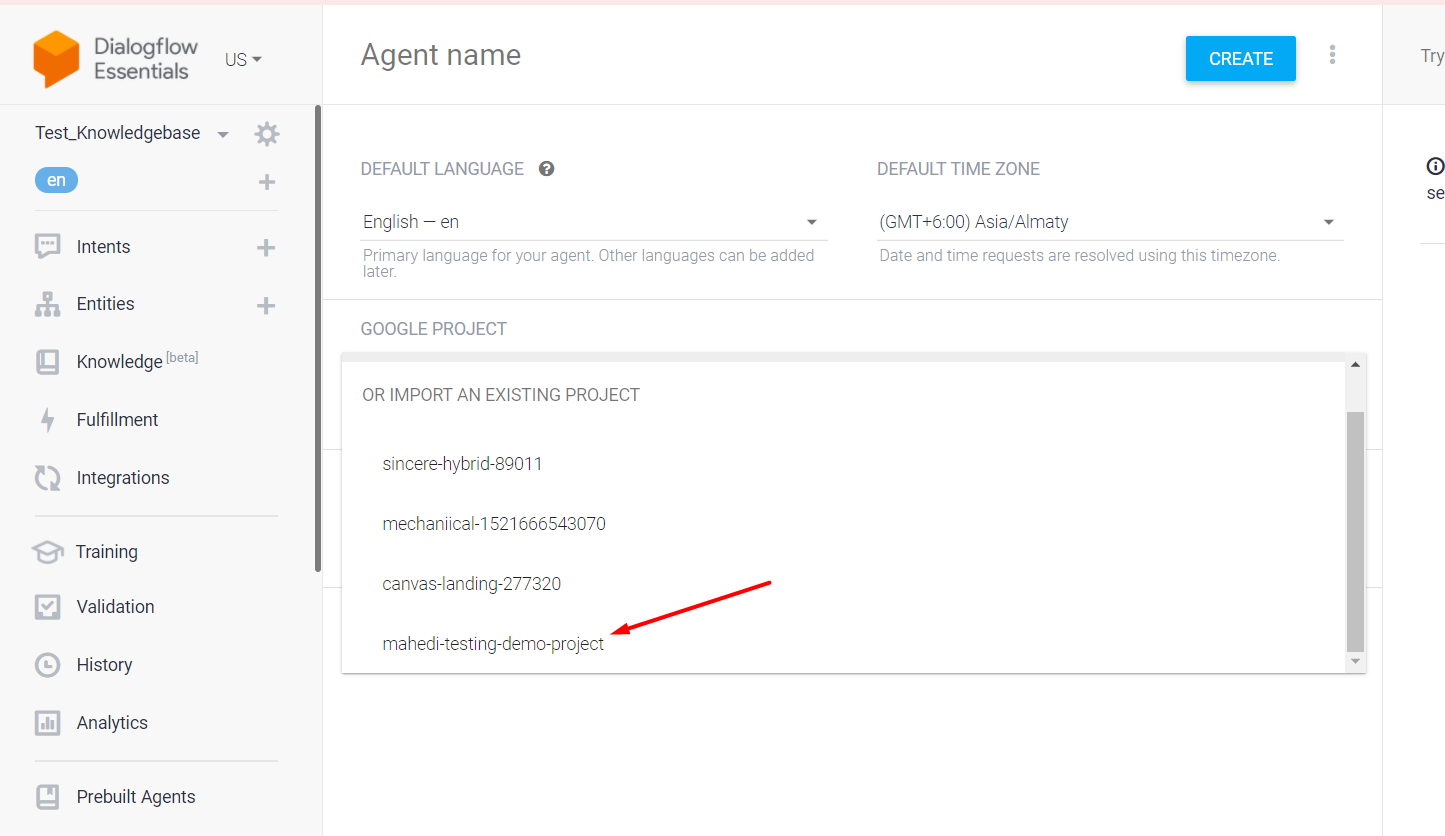Open the Training section
Image resolution: width=1445 pixels, height=836 pixels.
pos(106,551)
